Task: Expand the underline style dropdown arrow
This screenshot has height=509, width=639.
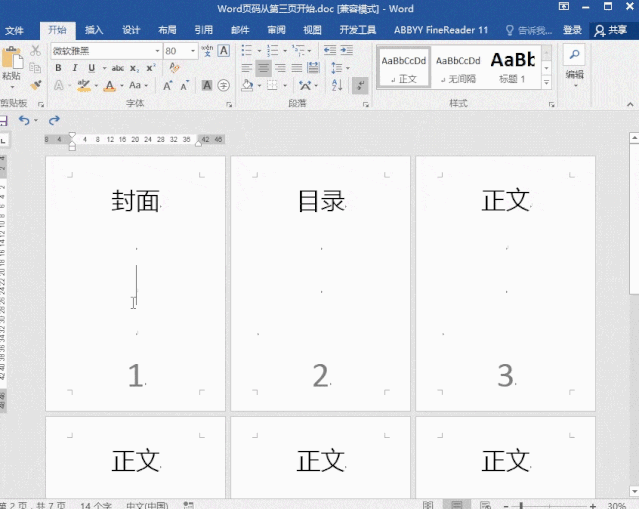Action: (104, 68)
